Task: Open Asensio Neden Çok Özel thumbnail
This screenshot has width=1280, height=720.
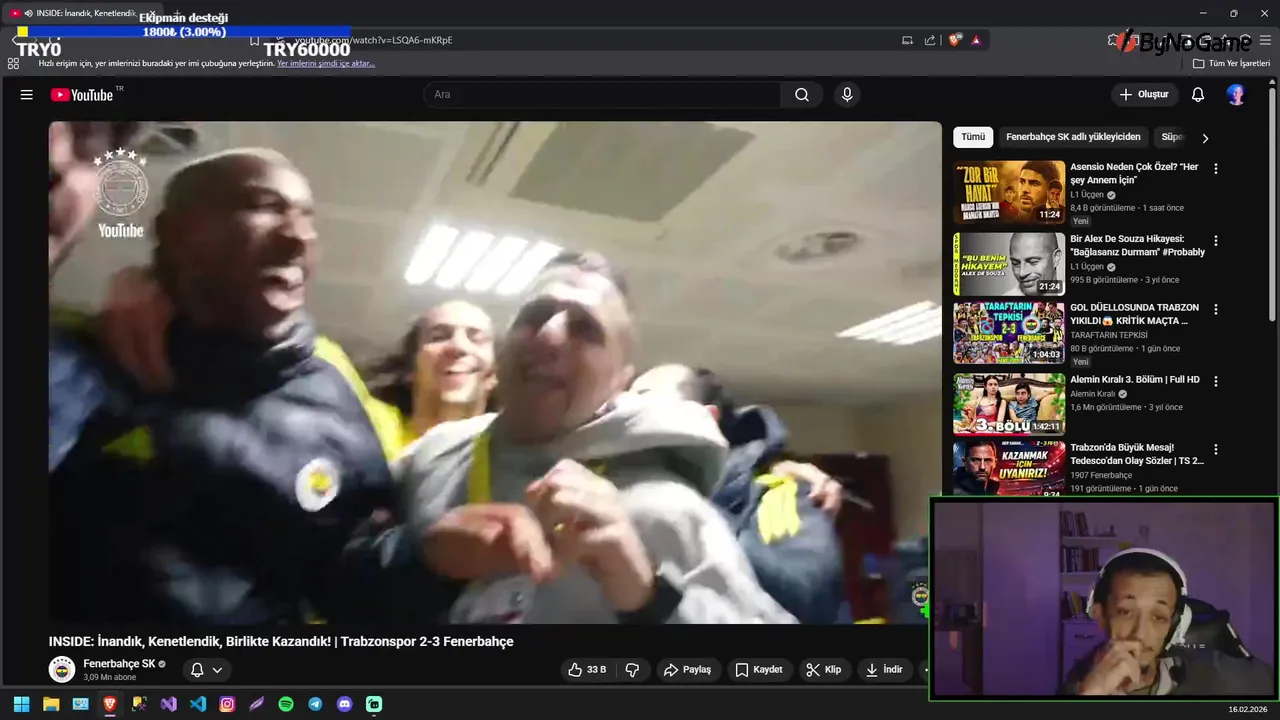Action: pos(1009,192)
